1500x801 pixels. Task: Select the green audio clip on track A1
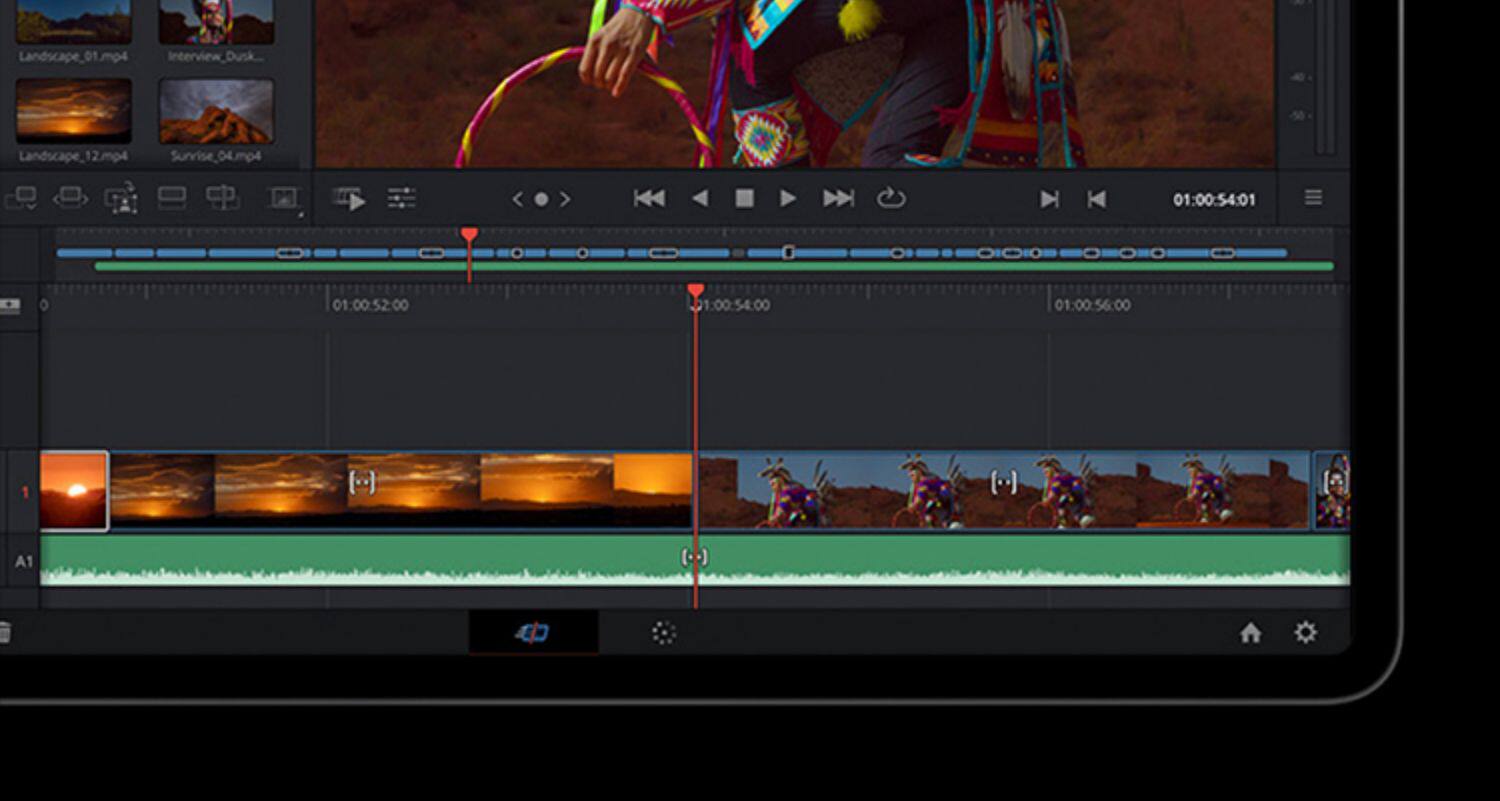coord(695,560)
